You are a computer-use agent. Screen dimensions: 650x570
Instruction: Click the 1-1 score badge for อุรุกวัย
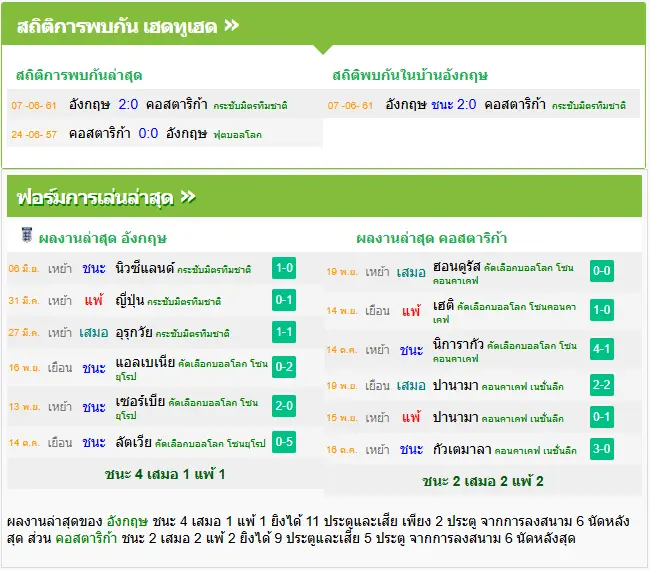click(x=284, y=332)
